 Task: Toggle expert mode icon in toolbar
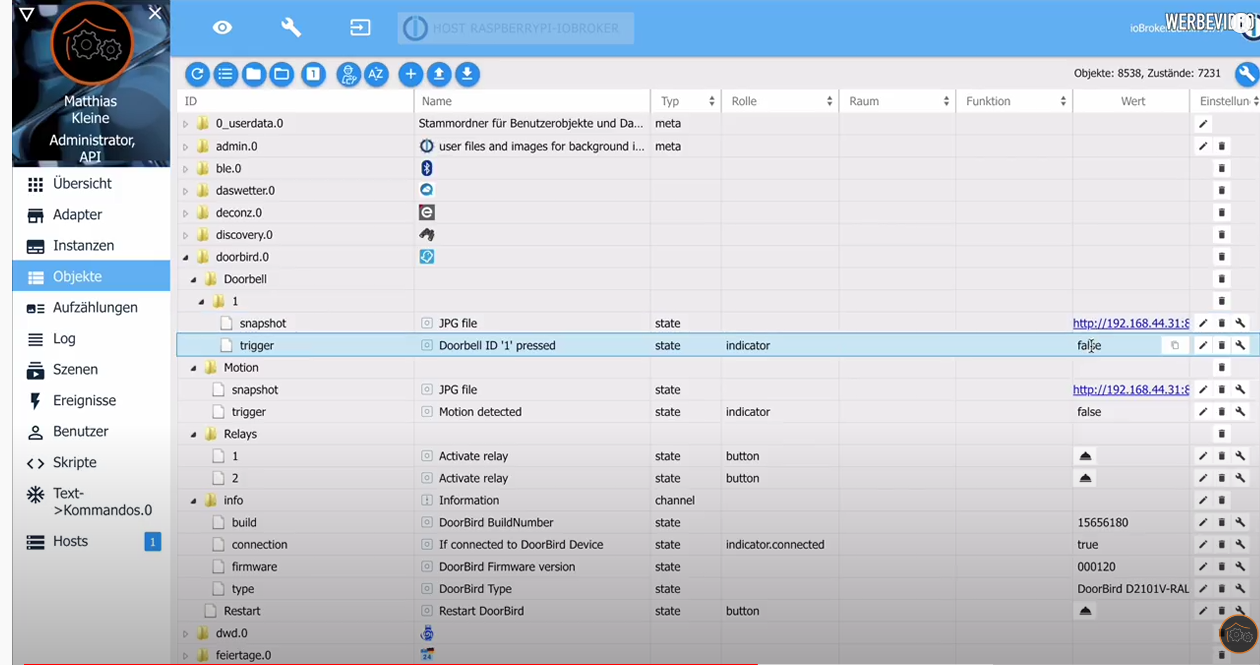pyautogui.click(x=348, y=74)
